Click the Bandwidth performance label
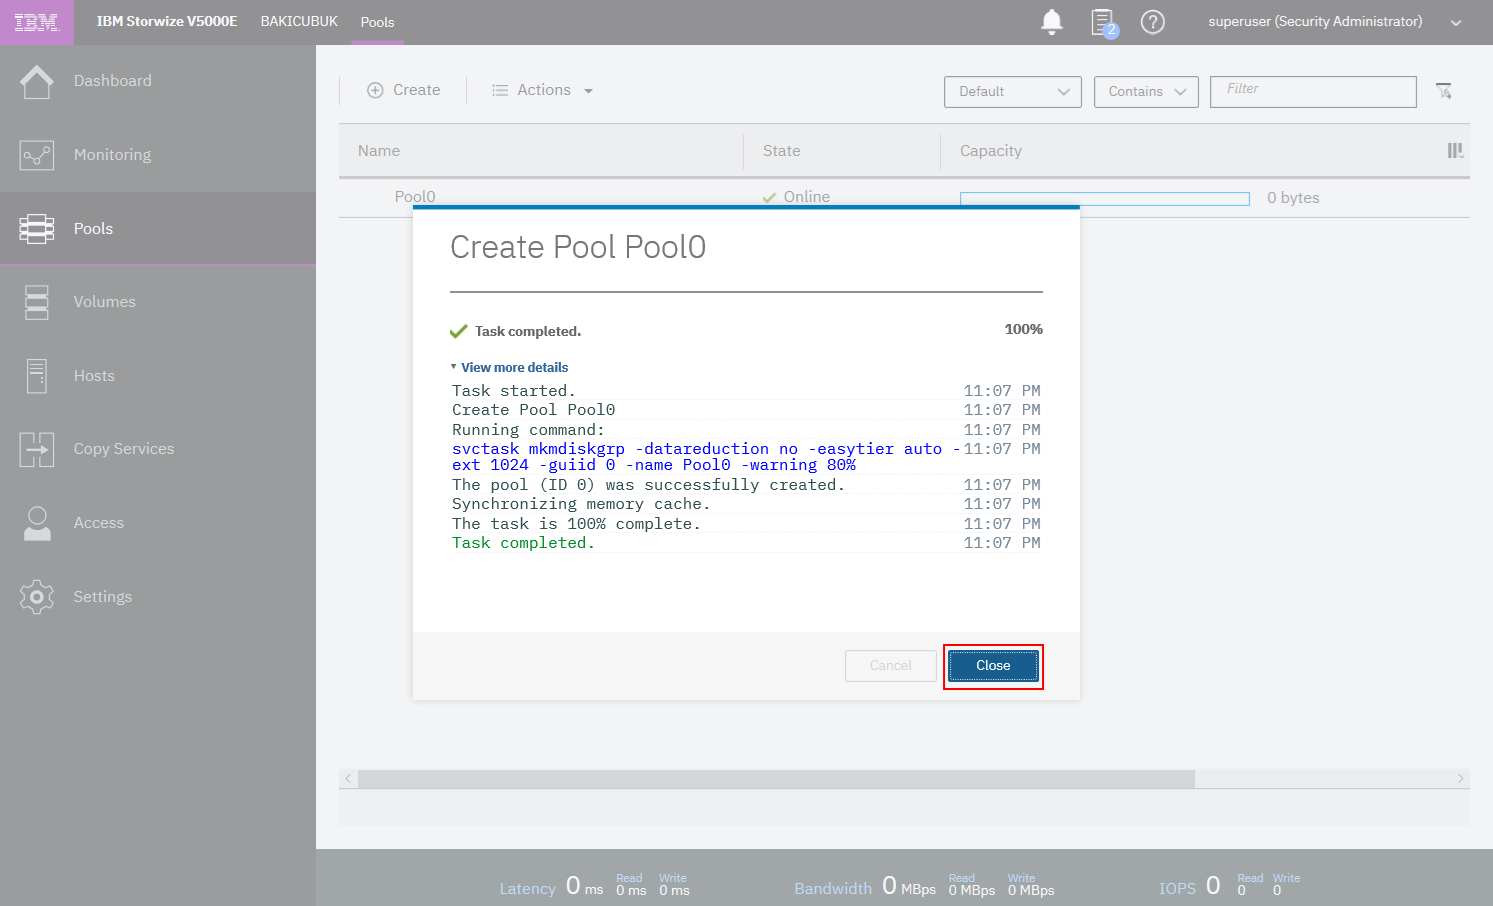 833,888
